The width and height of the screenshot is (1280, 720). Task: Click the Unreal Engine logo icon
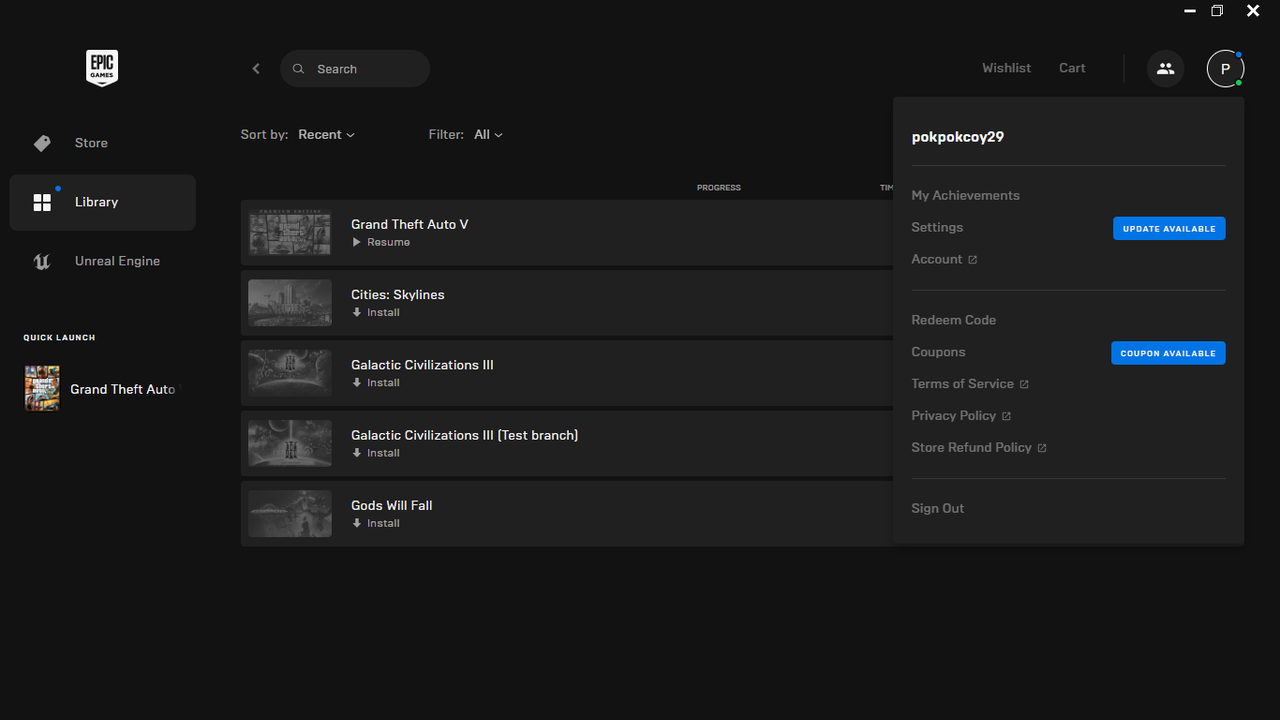click(x=42, y=262)
